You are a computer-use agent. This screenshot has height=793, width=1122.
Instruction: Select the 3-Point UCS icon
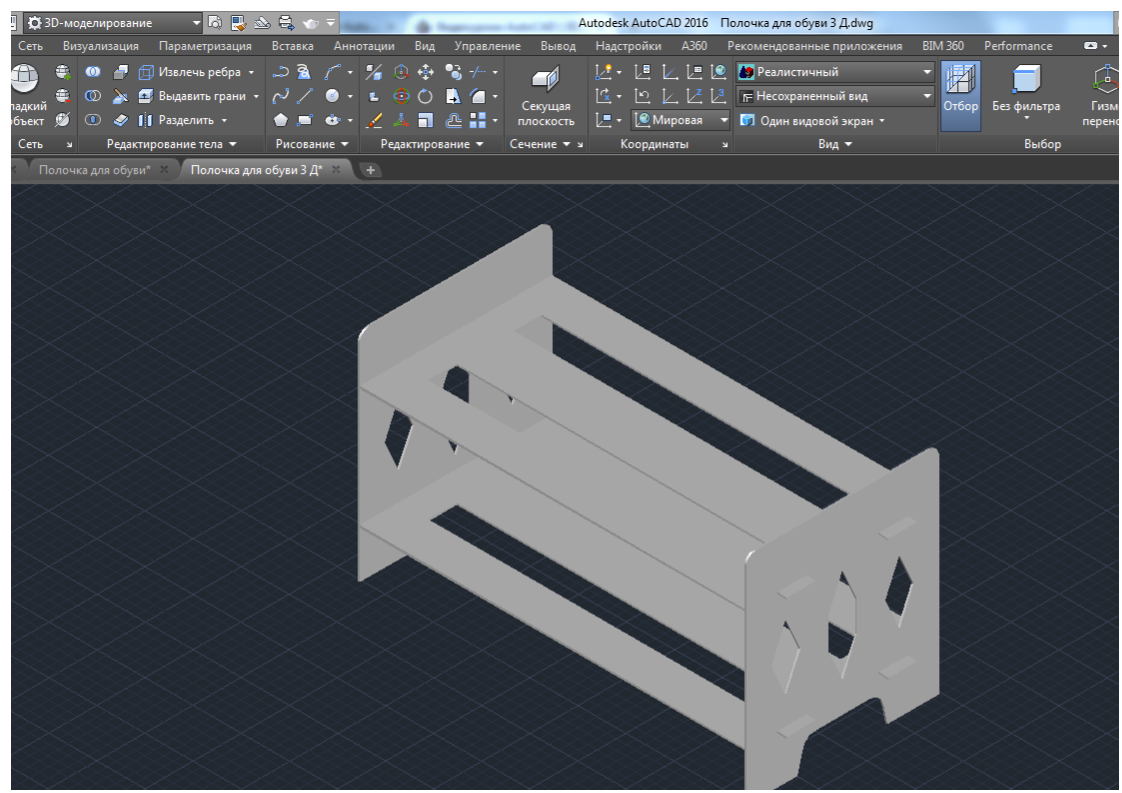tap(718, 96)
